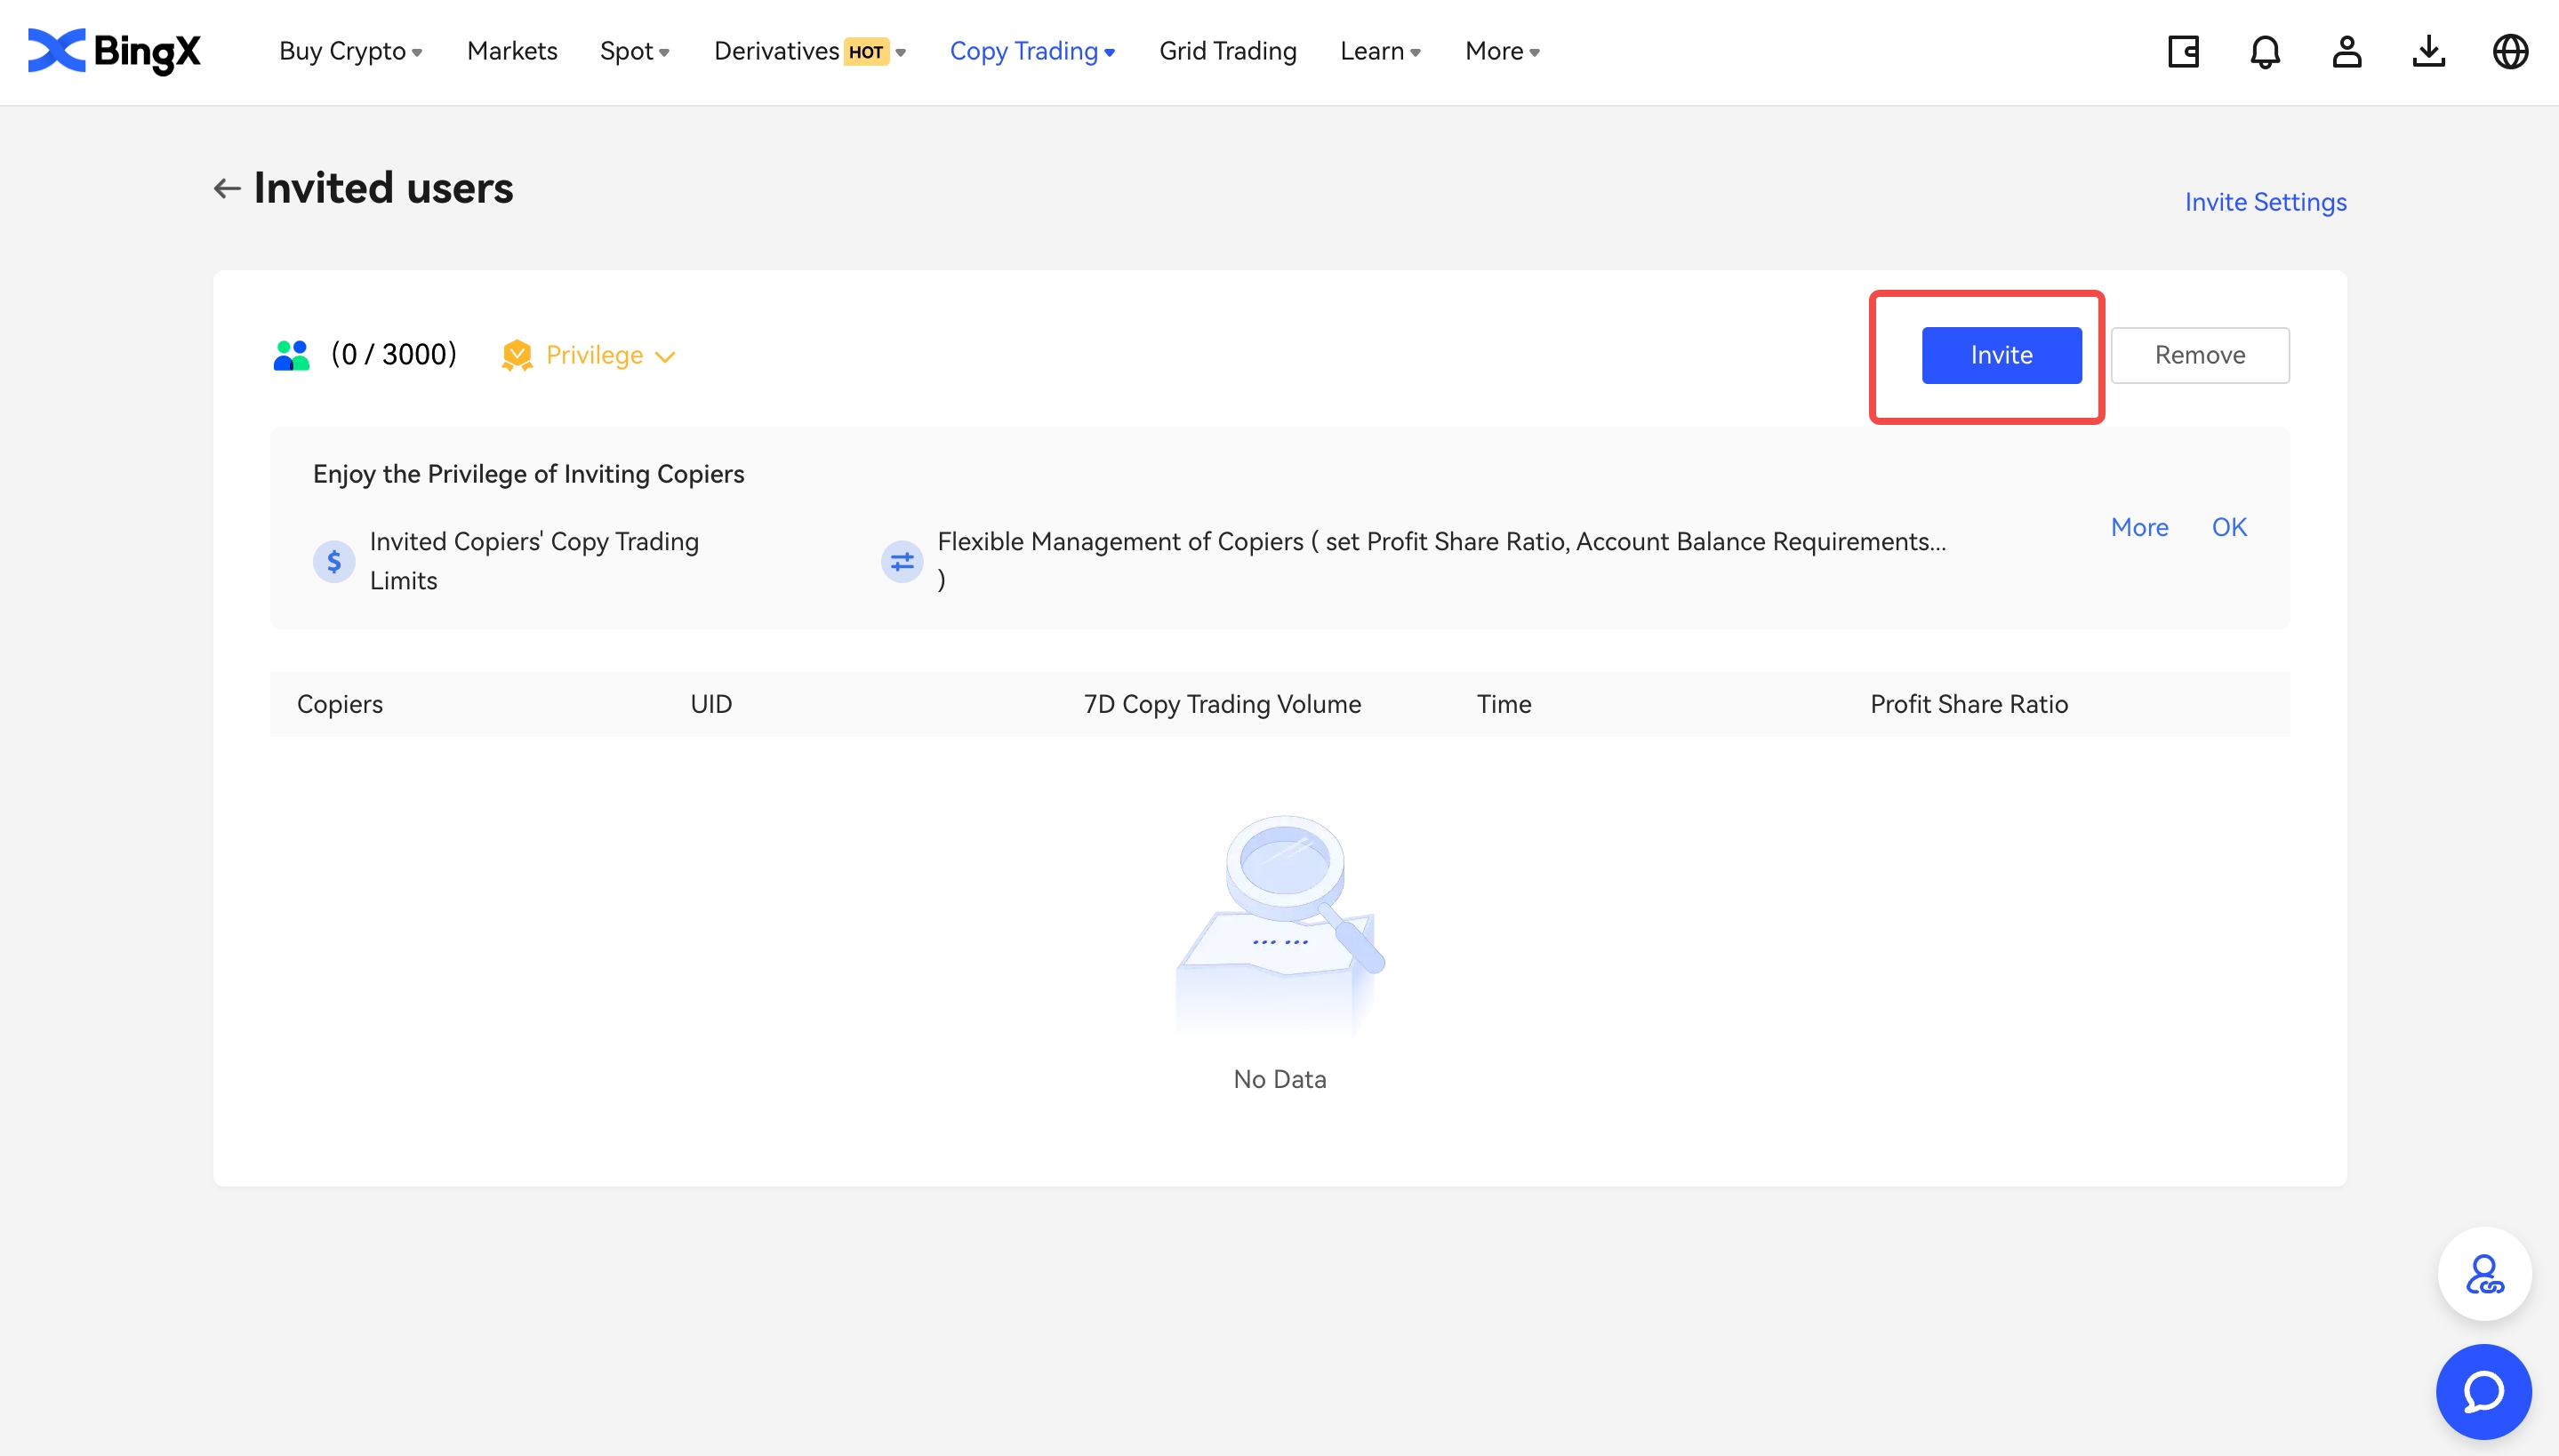Open Invite Settings

[2265, 202]
